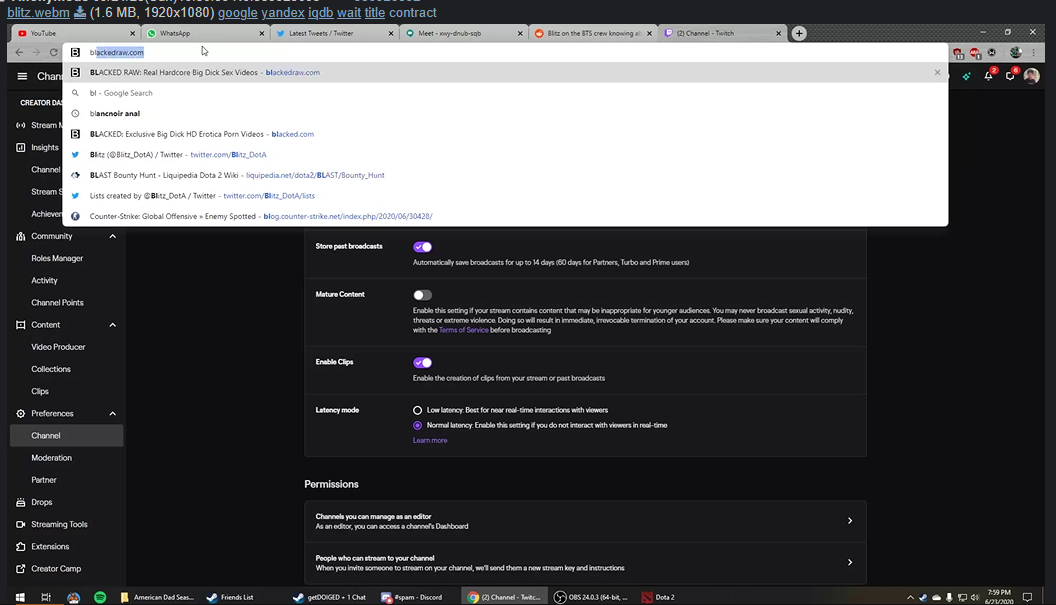
Task: Collapse the Preferences sidebar section
Action: coord(112,414)
